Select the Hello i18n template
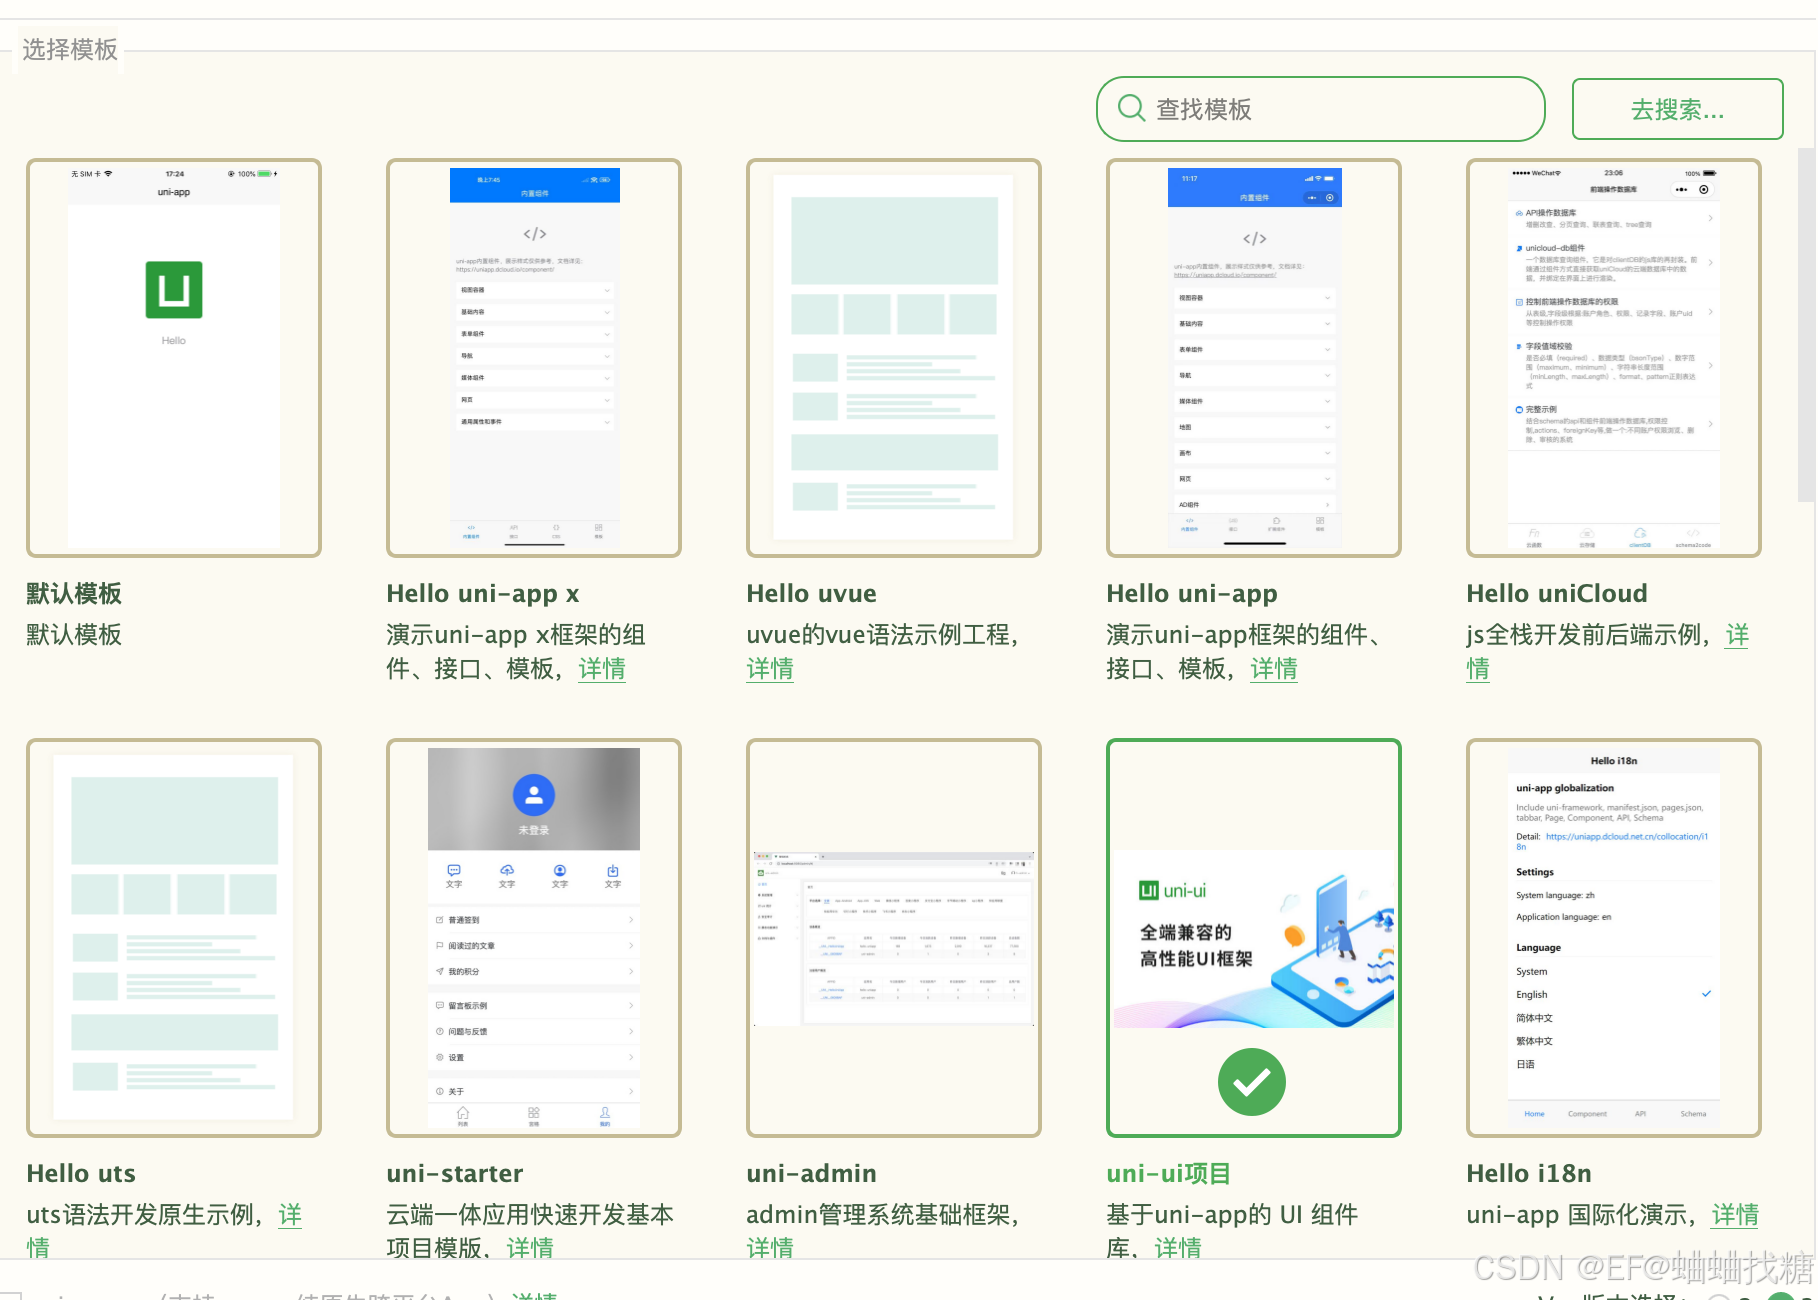The image size is (1818, 1300). click(1613, 938)
